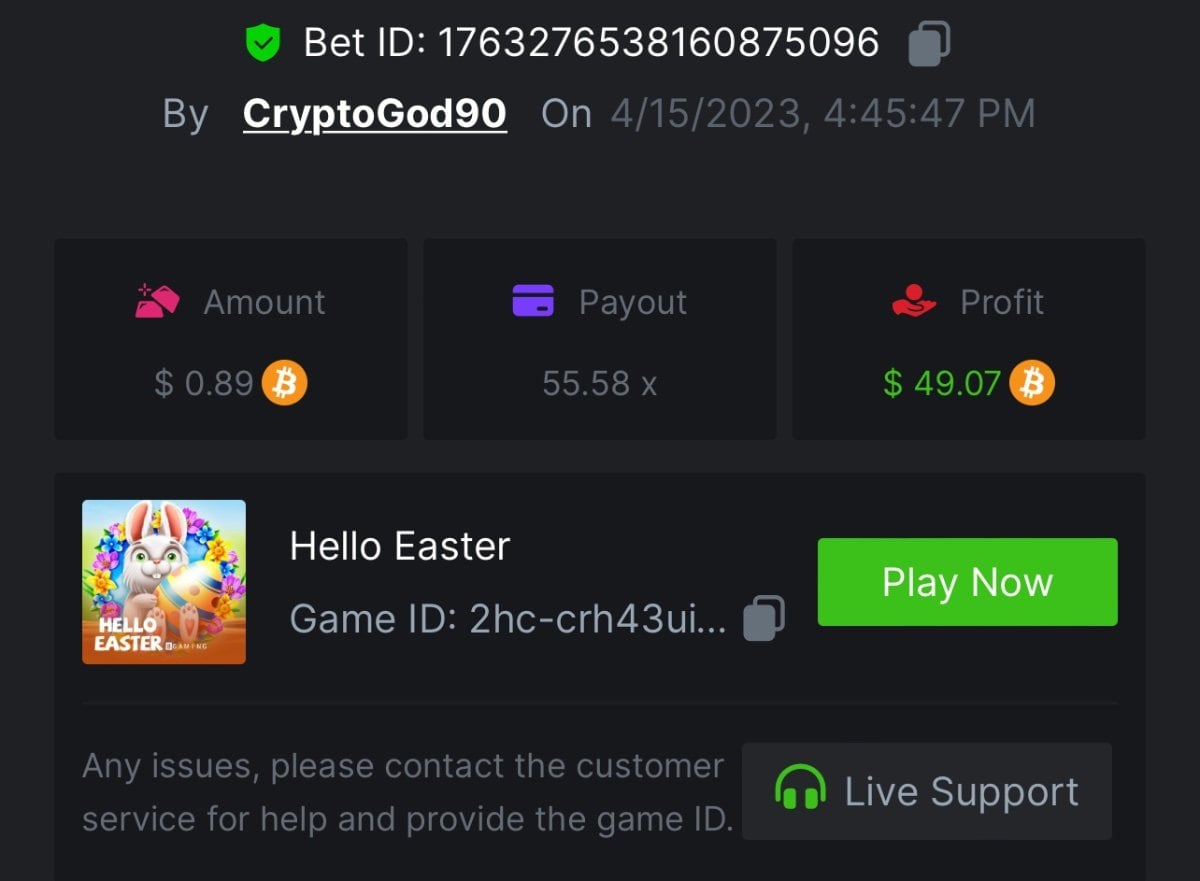
Task: Click the Bitcoin icon beside profit $49.07
Action: pos(1032,383)
